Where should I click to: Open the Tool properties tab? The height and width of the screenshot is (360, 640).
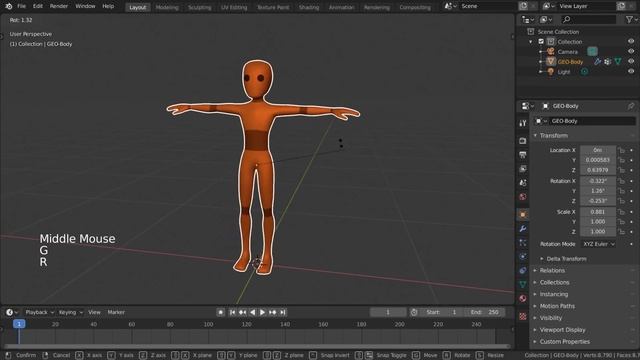coord(523,123)
